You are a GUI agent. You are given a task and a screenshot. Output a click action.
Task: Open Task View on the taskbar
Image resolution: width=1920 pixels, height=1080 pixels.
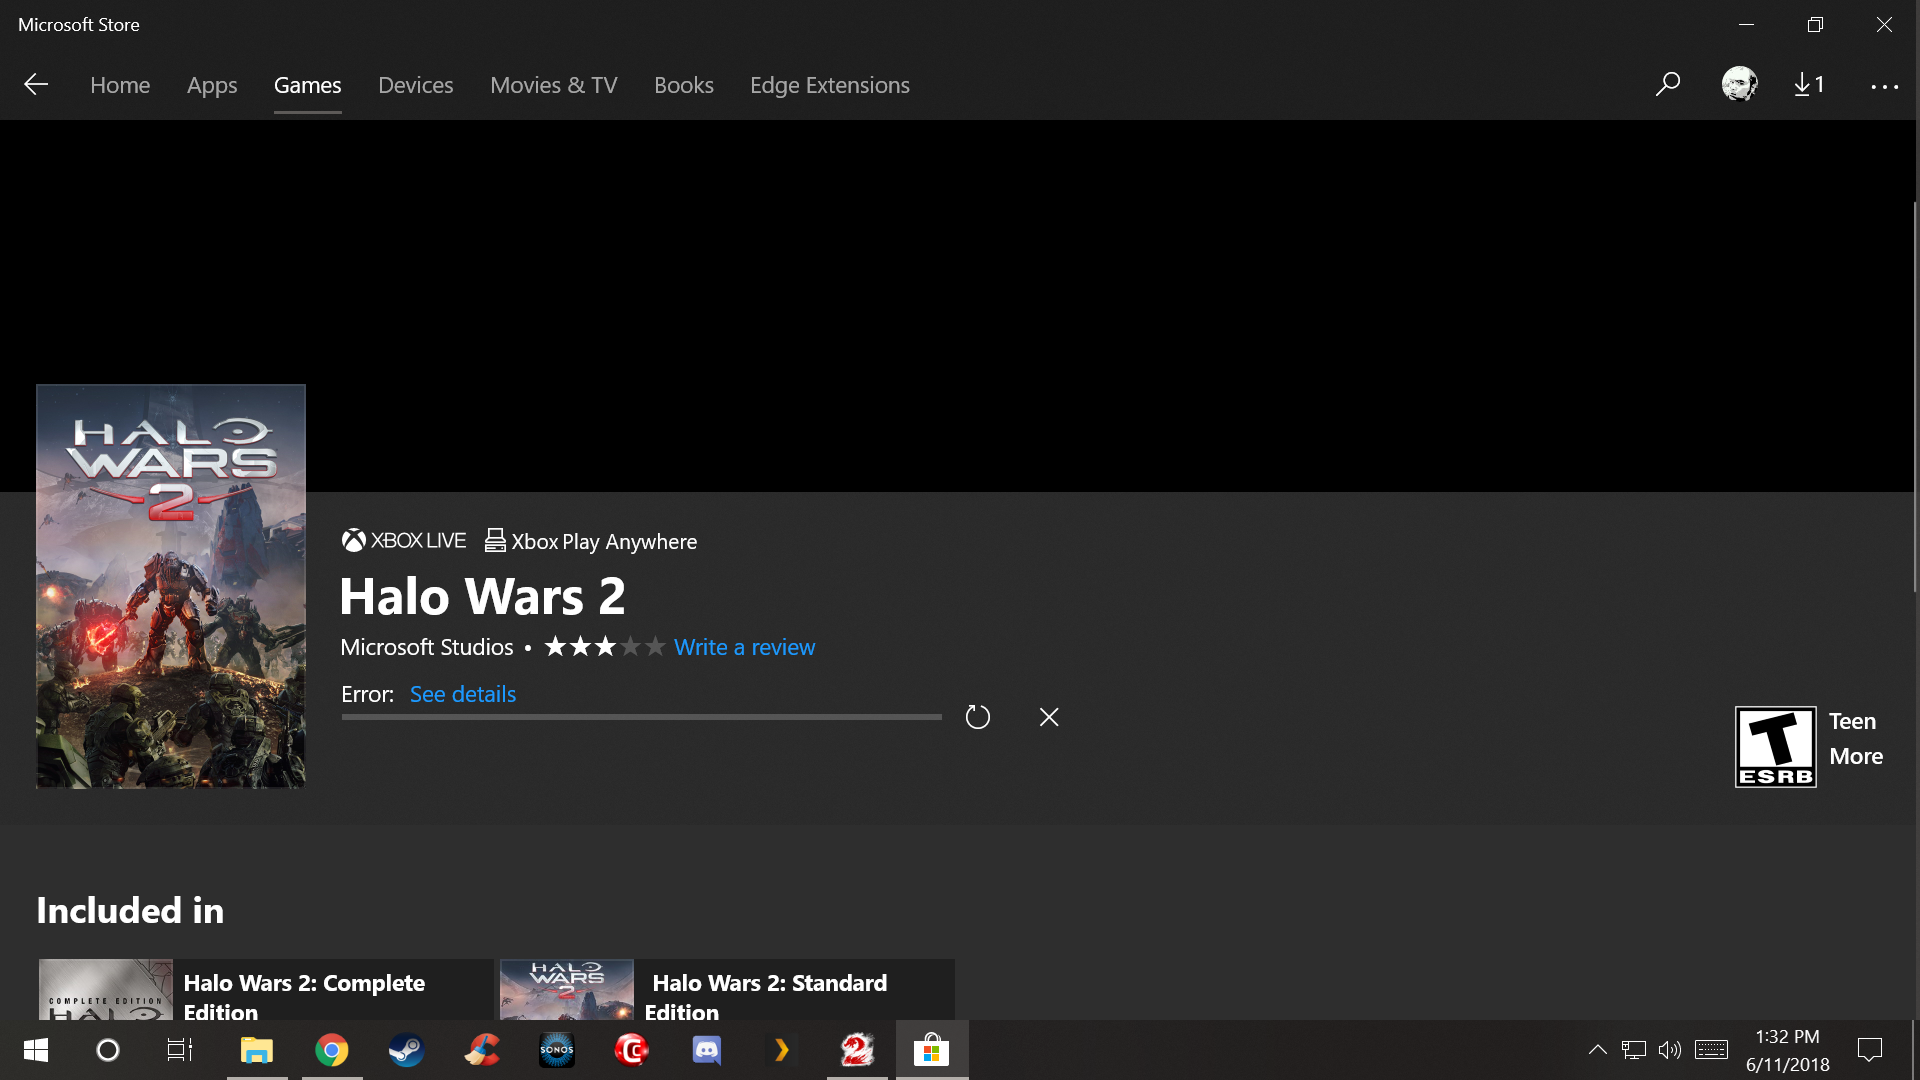pyautogui.click(x=180, y=1050)
